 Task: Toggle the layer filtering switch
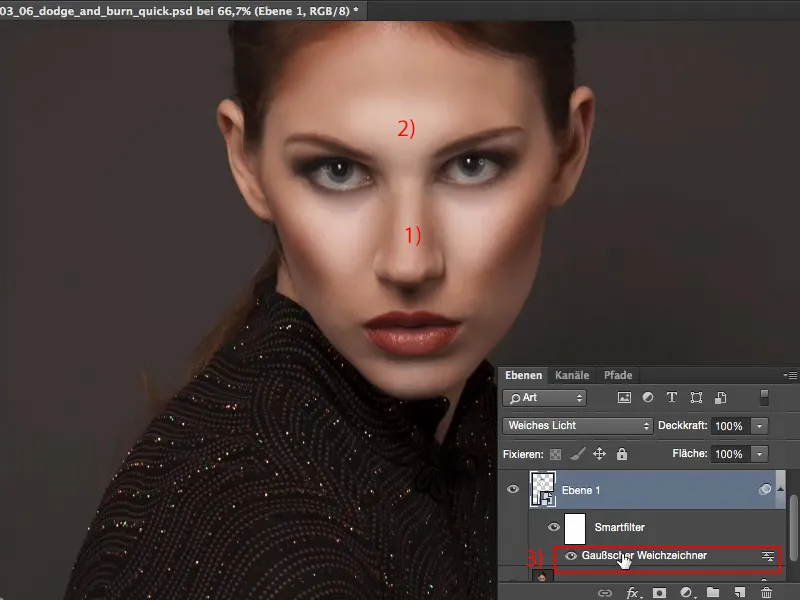(765, 398)
